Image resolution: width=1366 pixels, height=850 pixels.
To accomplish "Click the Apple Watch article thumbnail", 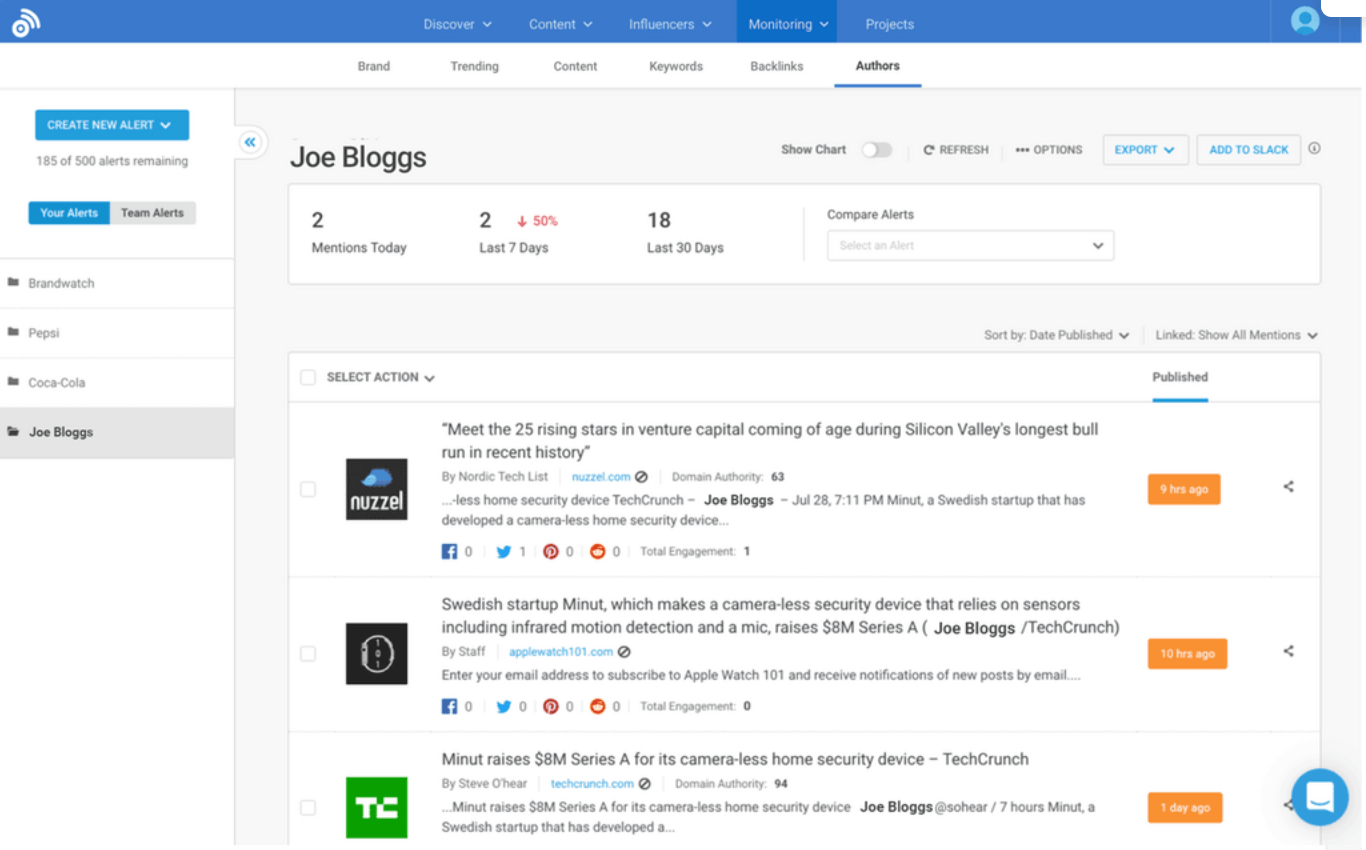I will 376,653.
